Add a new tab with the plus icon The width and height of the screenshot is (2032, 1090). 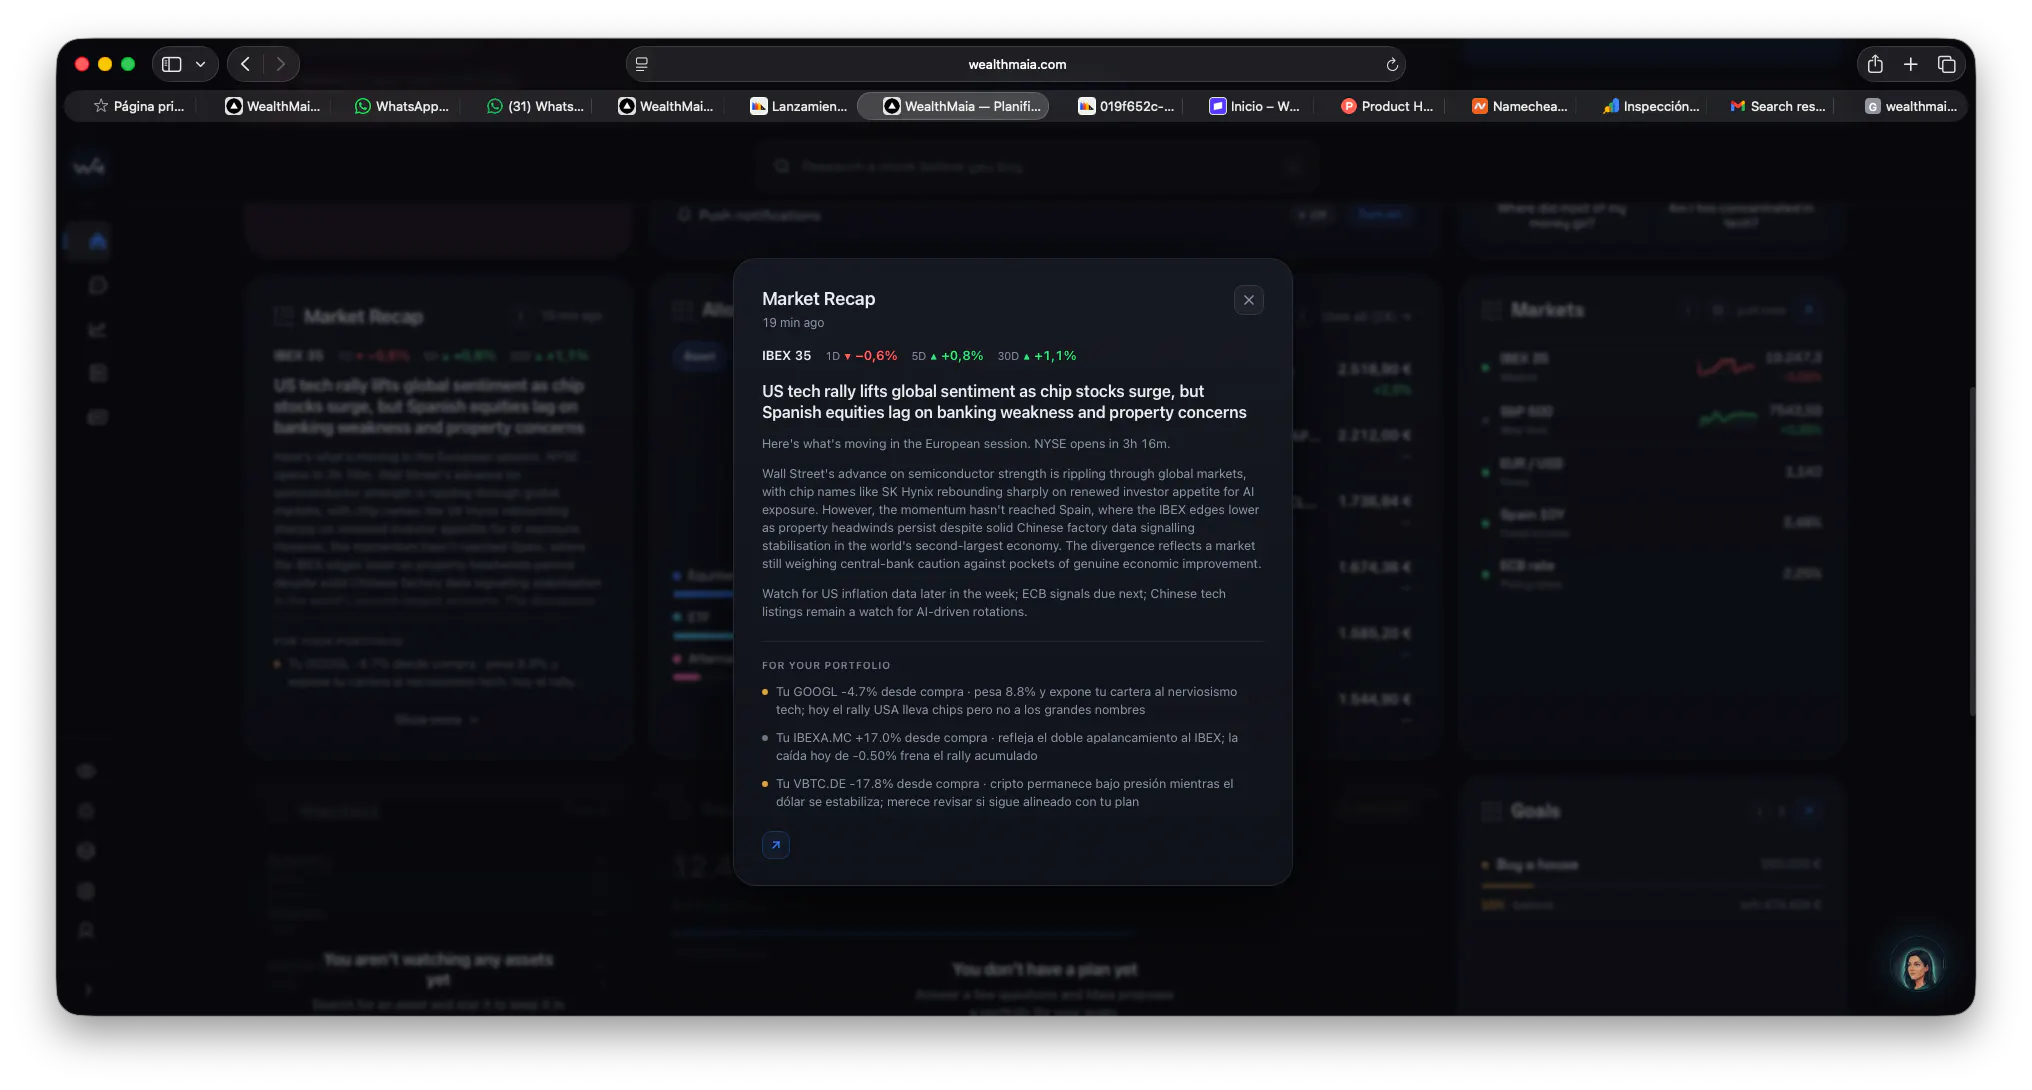1910,64
